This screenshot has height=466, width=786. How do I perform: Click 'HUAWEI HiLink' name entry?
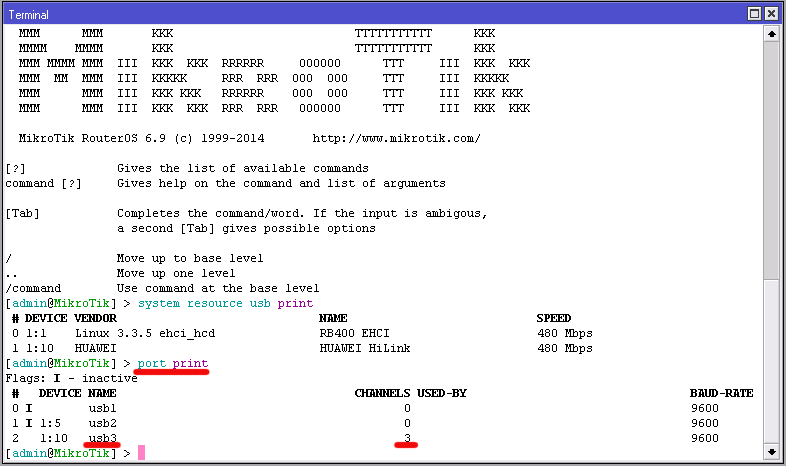click(x=365, y=348)
